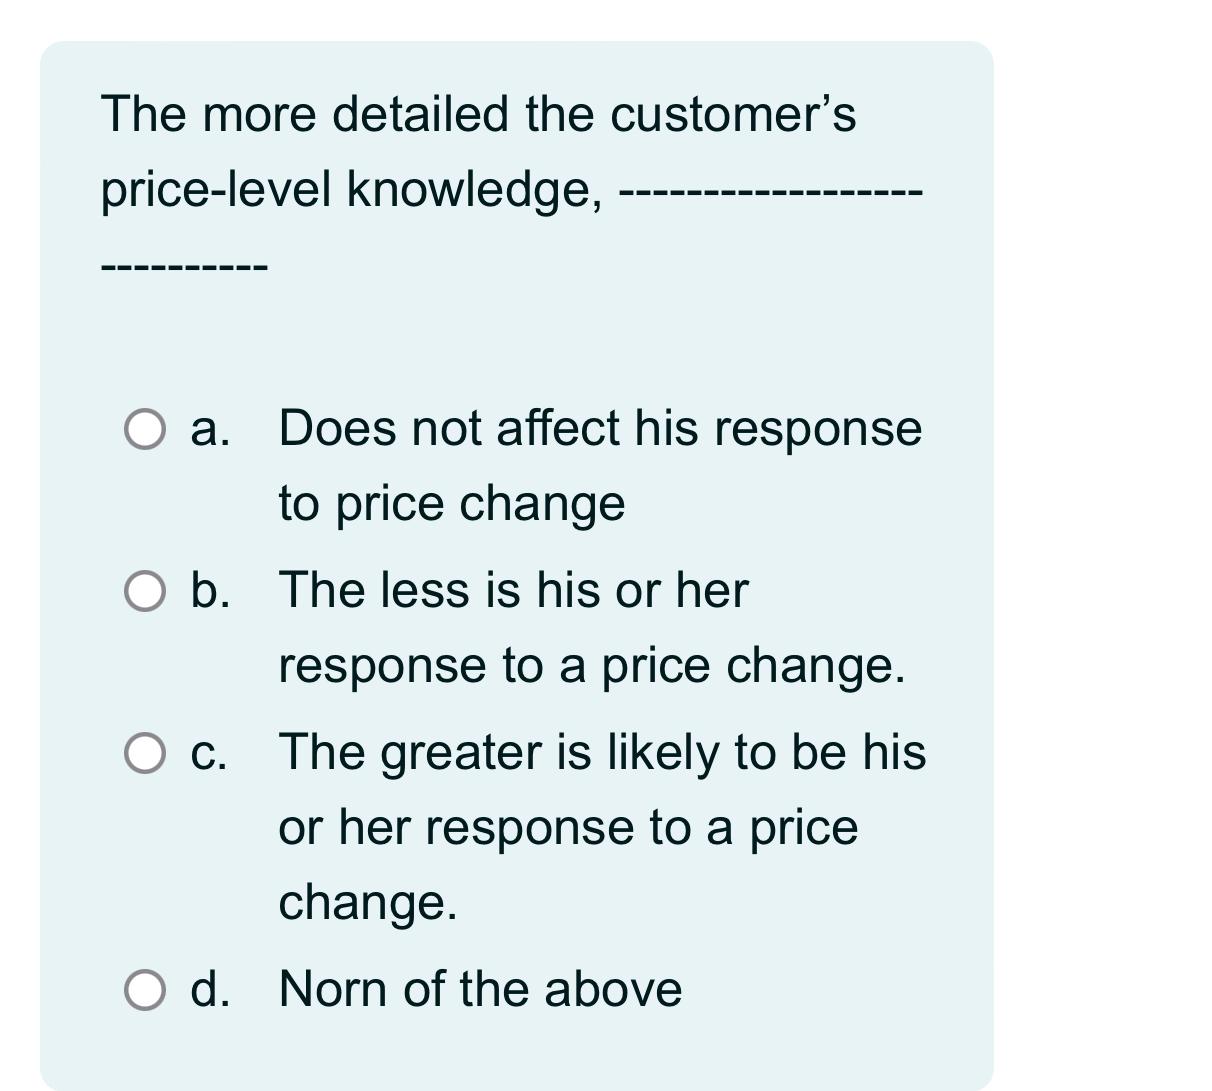Click the blank dashes in the question
Image resolution: width=1212 pixels, height=1091 pixels.
point(770,195)
